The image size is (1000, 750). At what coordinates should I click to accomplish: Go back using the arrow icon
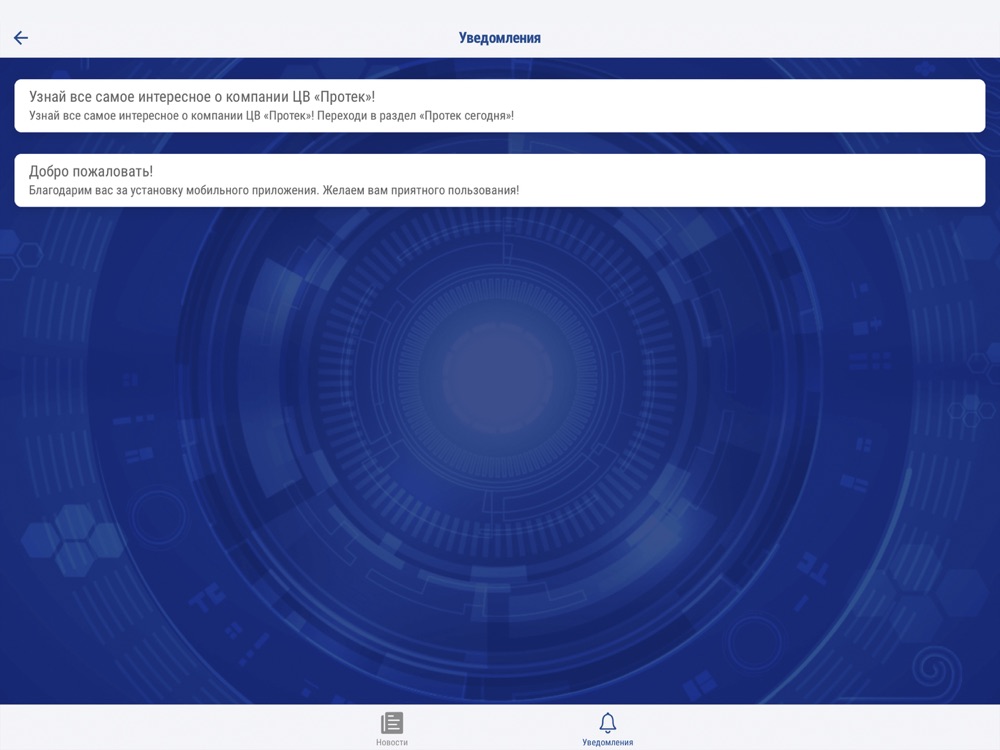[x=21, y=38]
